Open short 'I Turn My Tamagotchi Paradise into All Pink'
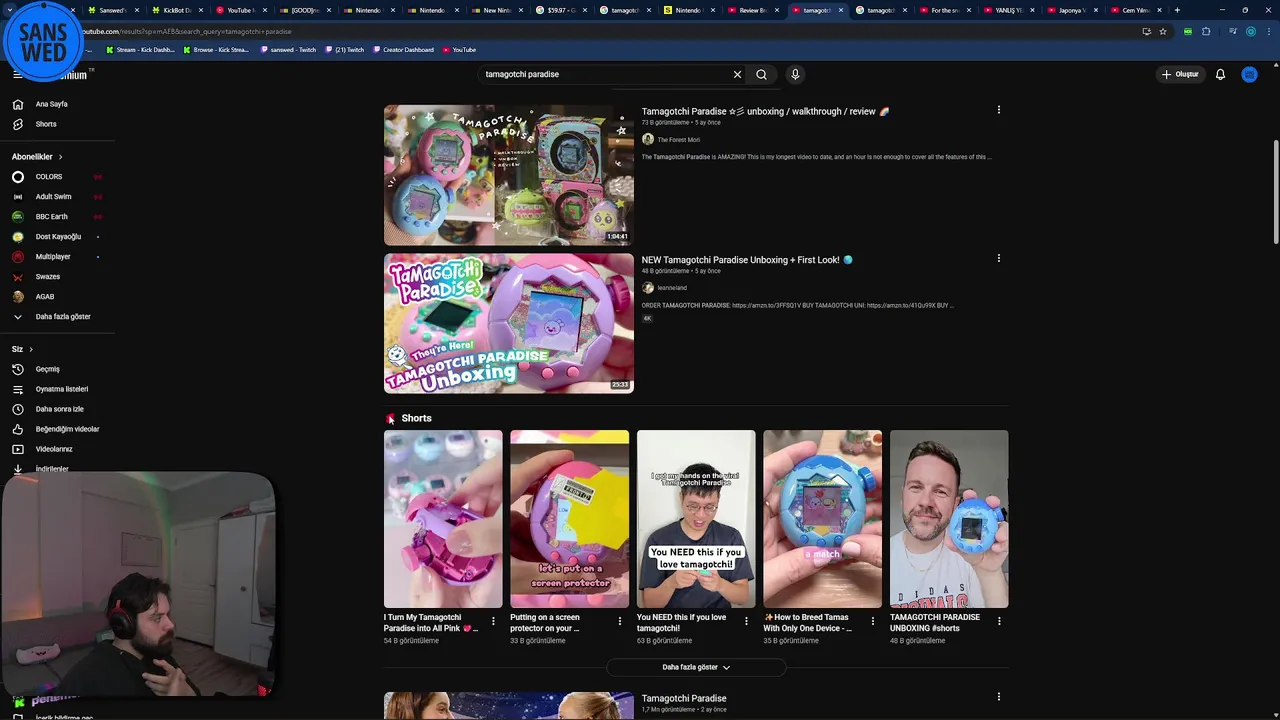This screenshot has height=720, width=1280. tap(443, 519)
